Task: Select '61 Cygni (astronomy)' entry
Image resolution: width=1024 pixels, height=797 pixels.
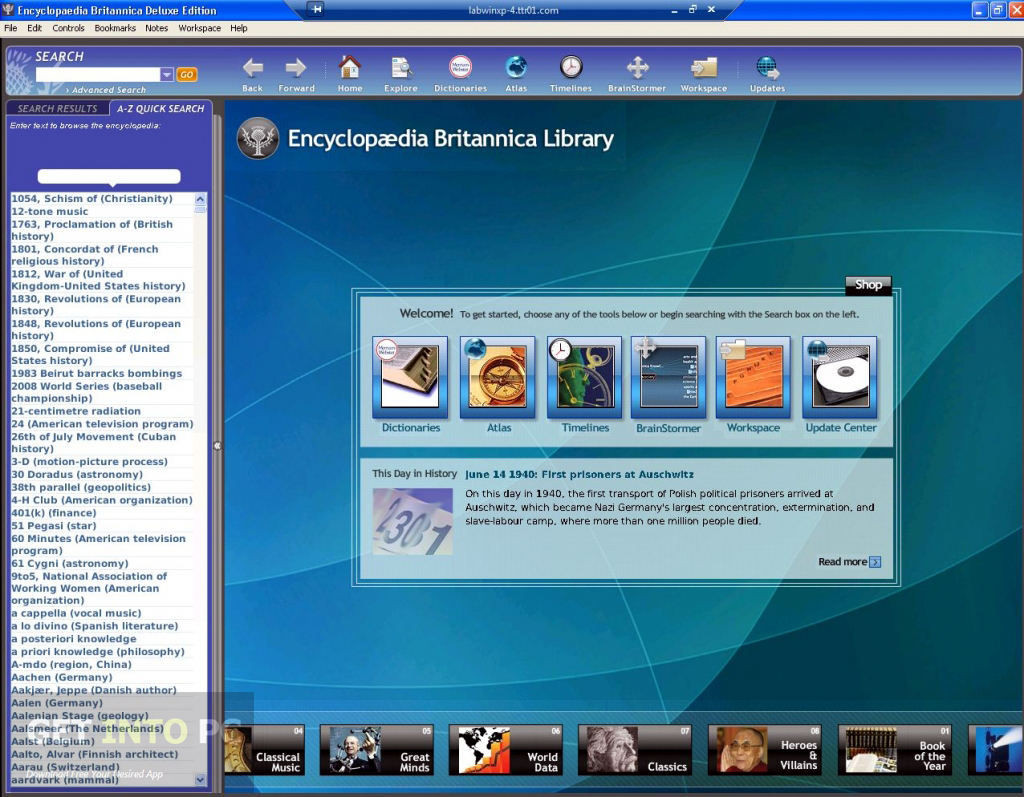Action: [70, 563]
